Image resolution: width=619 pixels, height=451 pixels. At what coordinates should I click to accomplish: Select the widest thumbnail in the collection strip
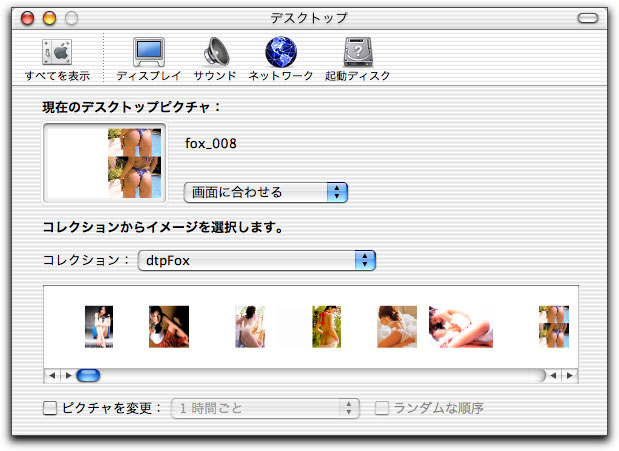click(461, 326)
